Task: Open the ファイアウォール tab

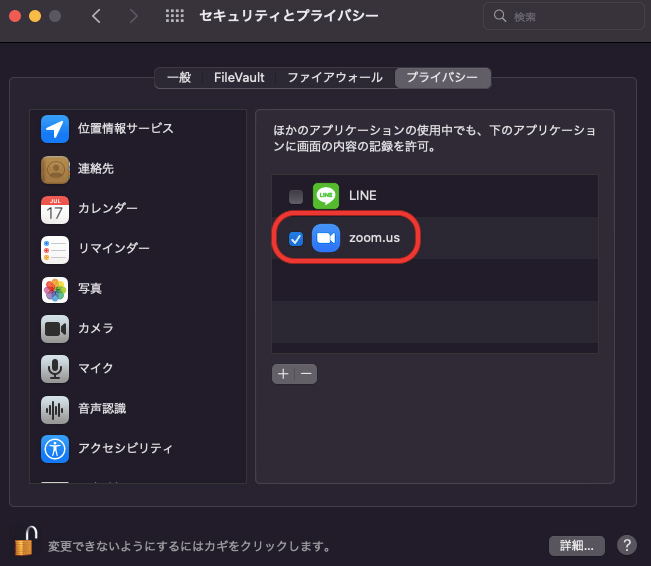Action: 334,77
